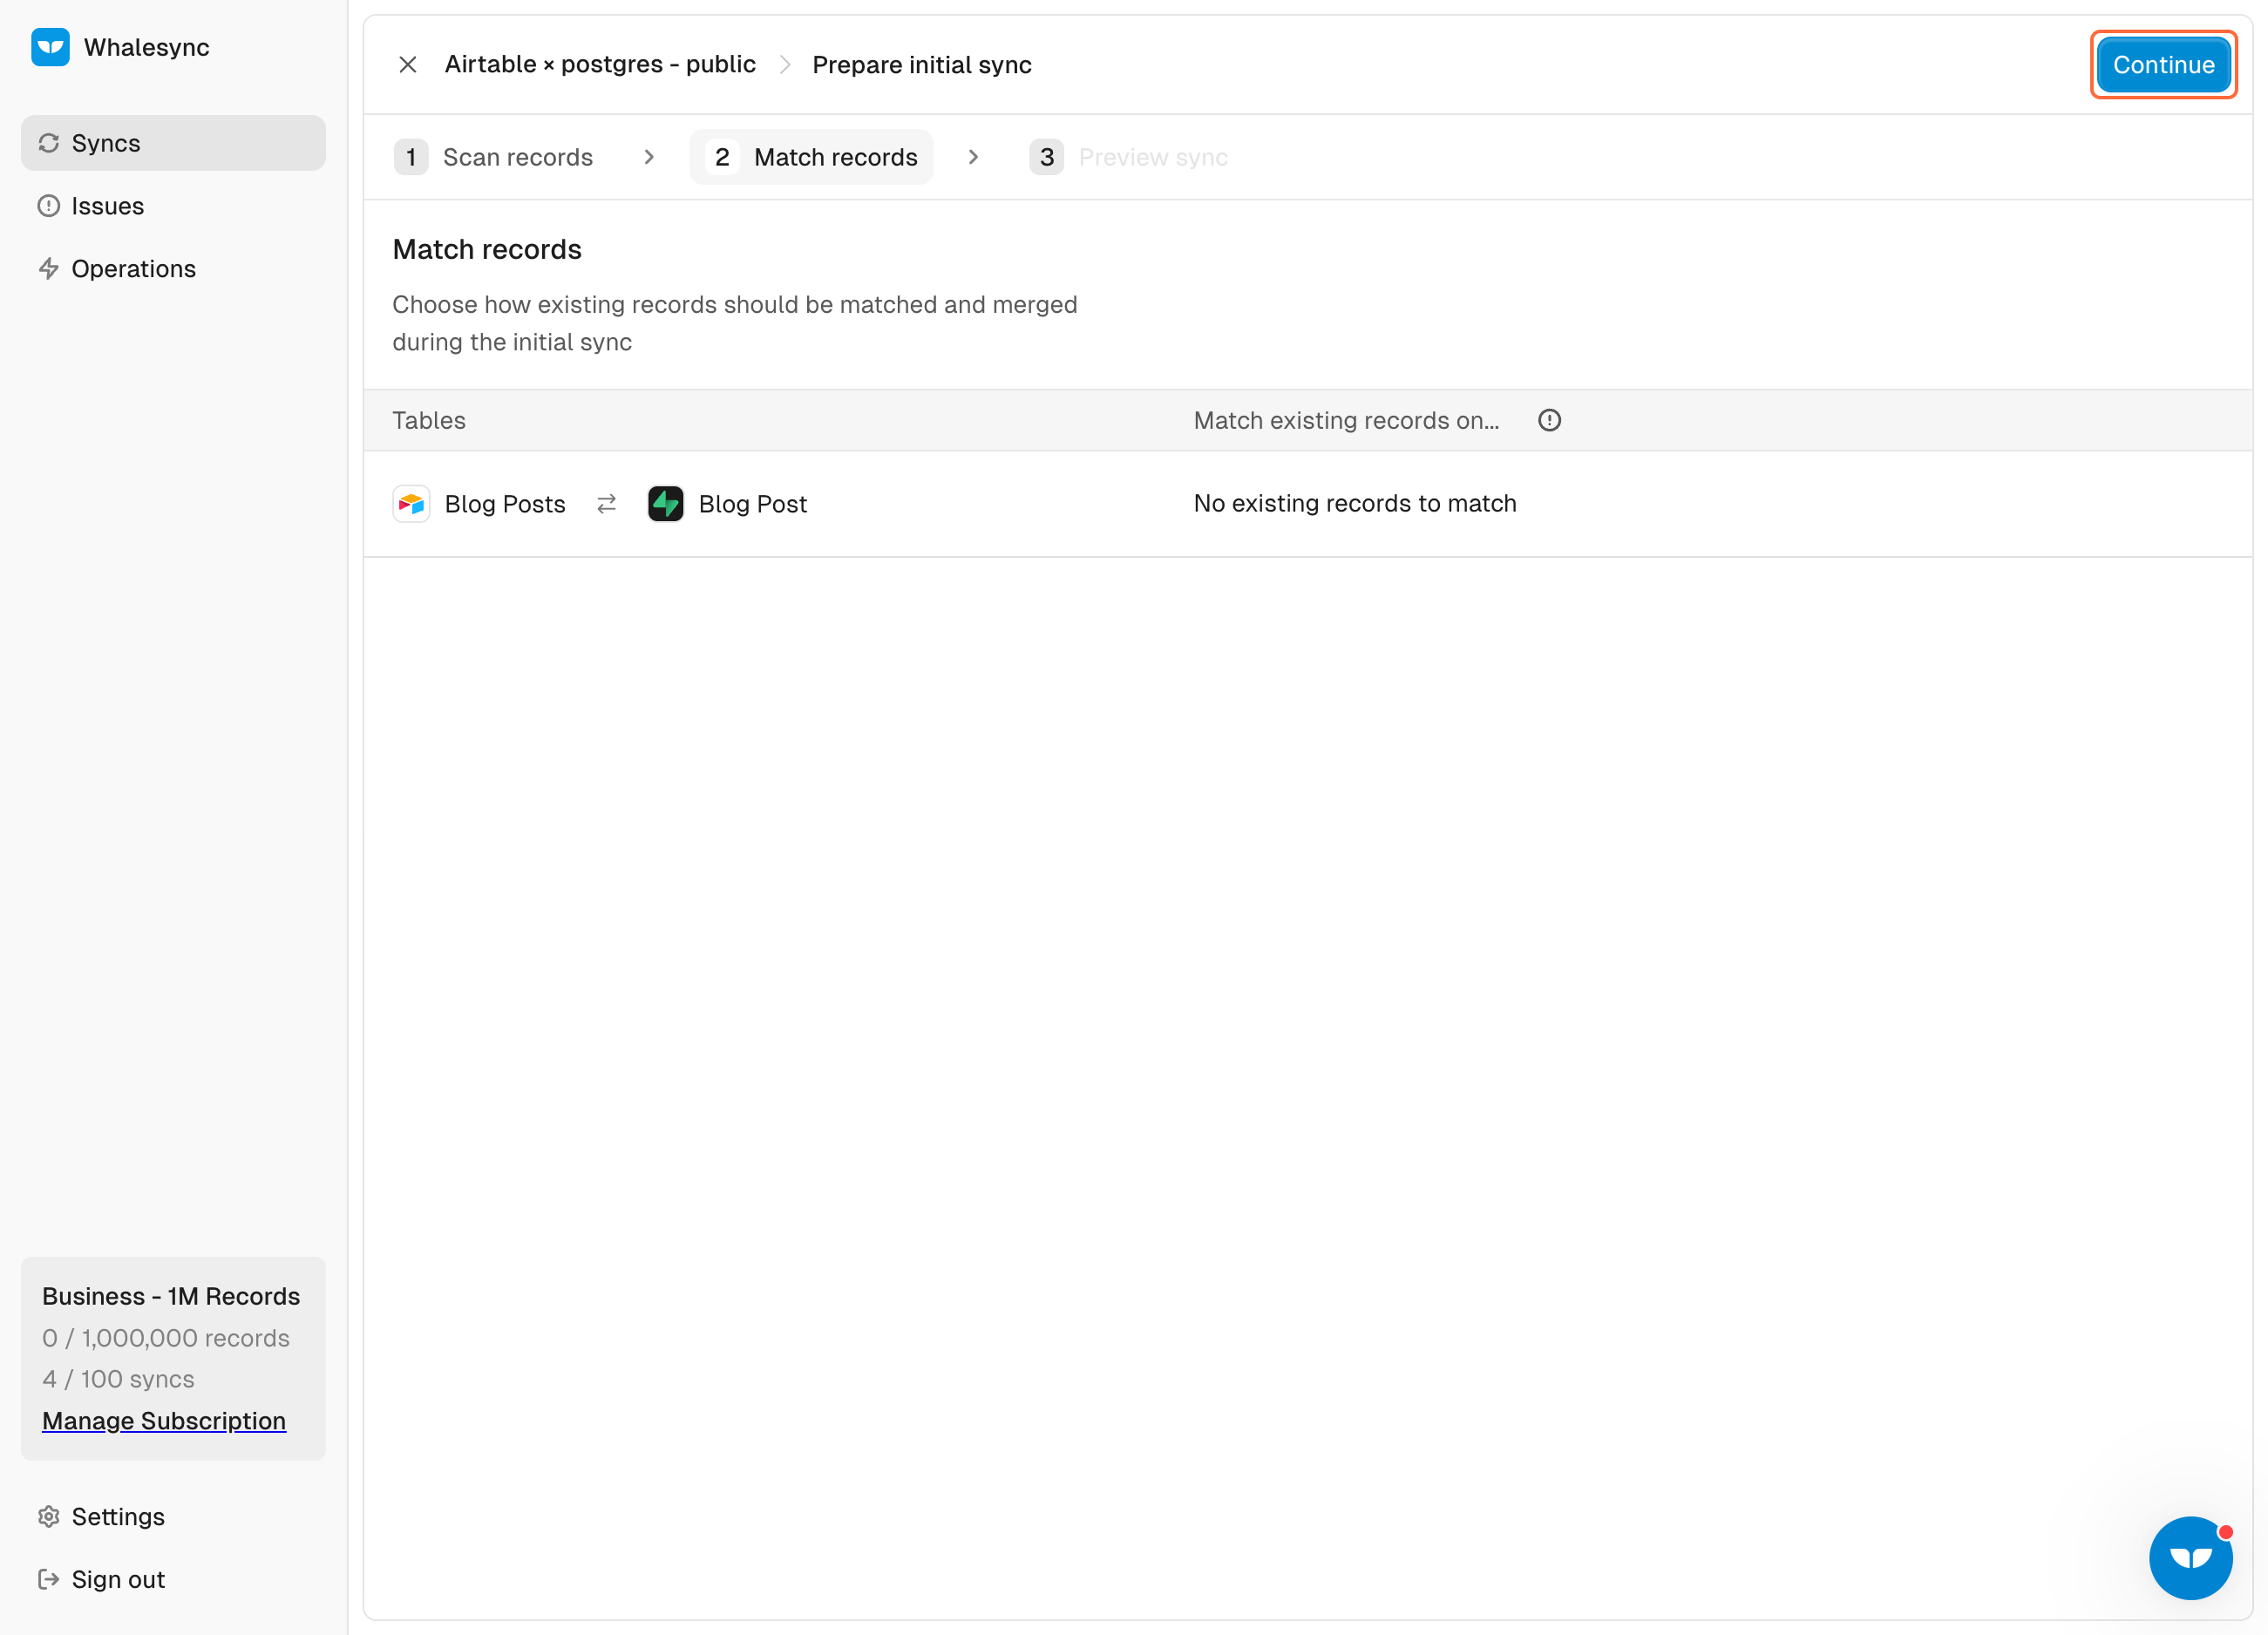This screenshot has width=2268, height=1635.
Task: Click No existing records to match text
Action: click(1355, 503)
